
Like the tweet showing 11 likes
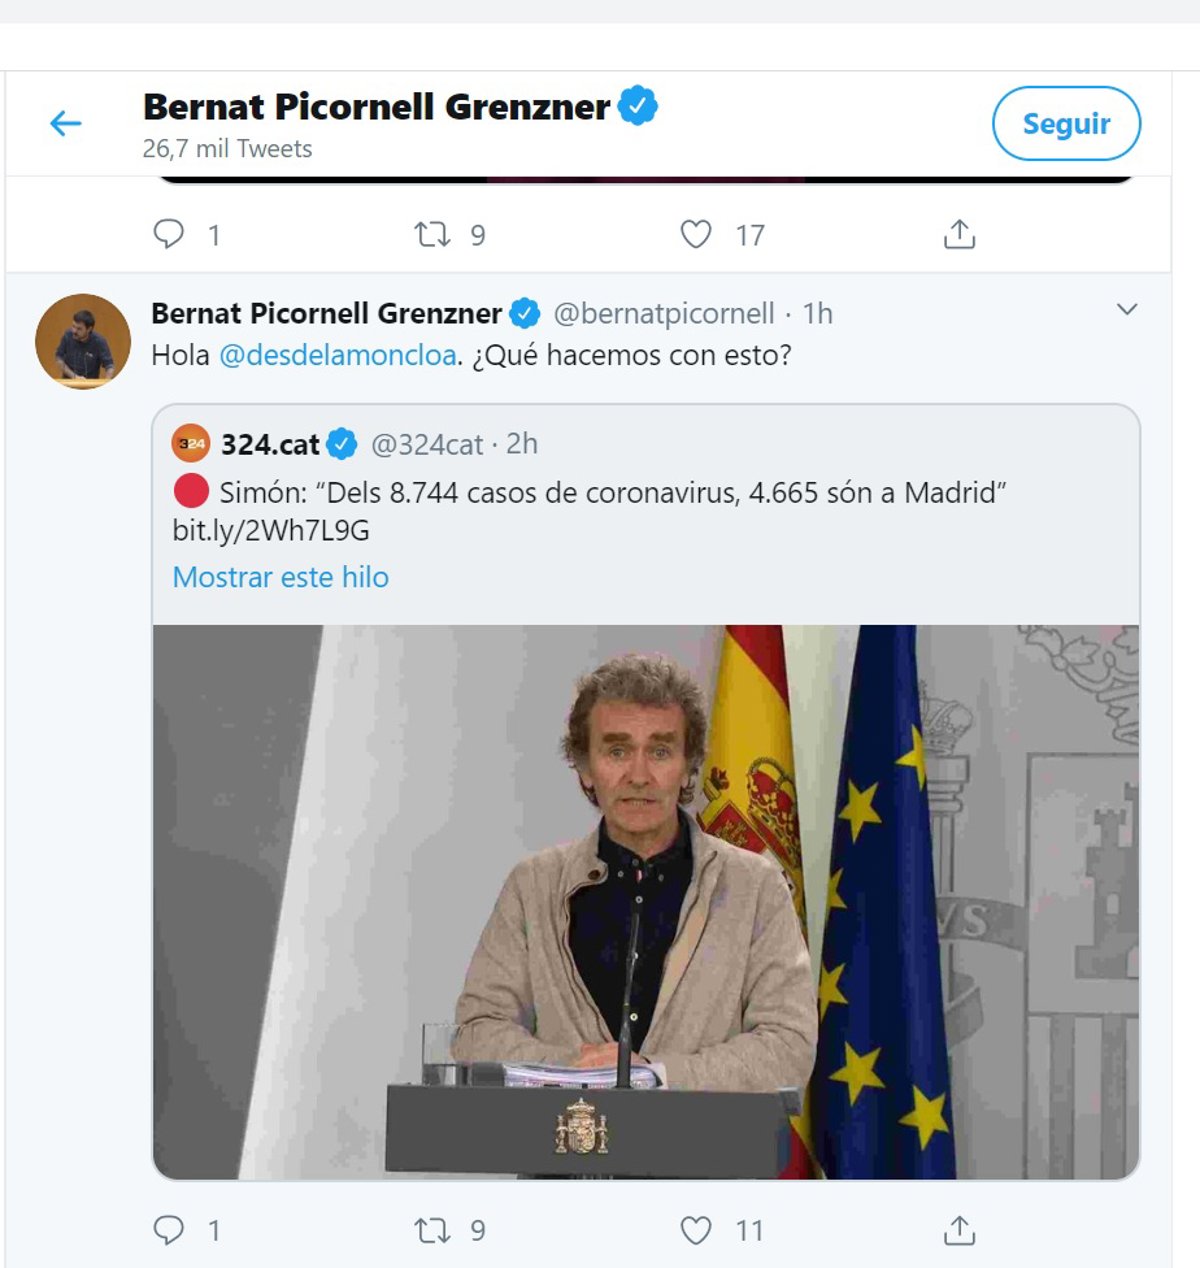[x=696, y=1229]
